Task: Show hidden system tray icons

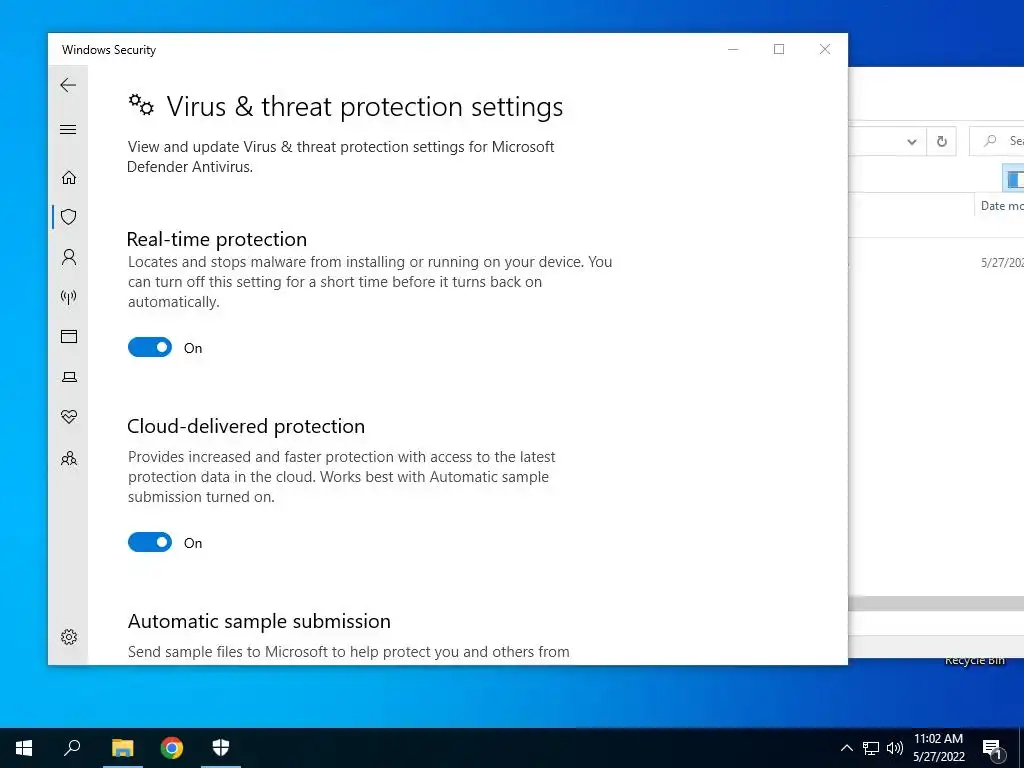Action: (846, 748)
